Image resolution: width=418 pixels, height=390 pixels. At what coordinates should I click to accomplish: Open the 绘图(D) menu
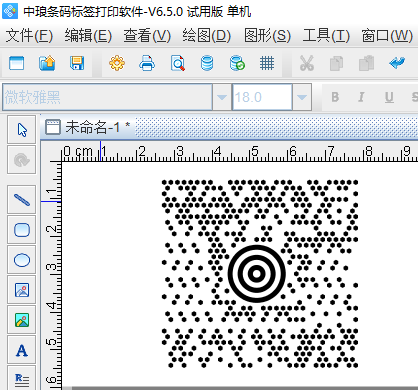coord(206,35)
